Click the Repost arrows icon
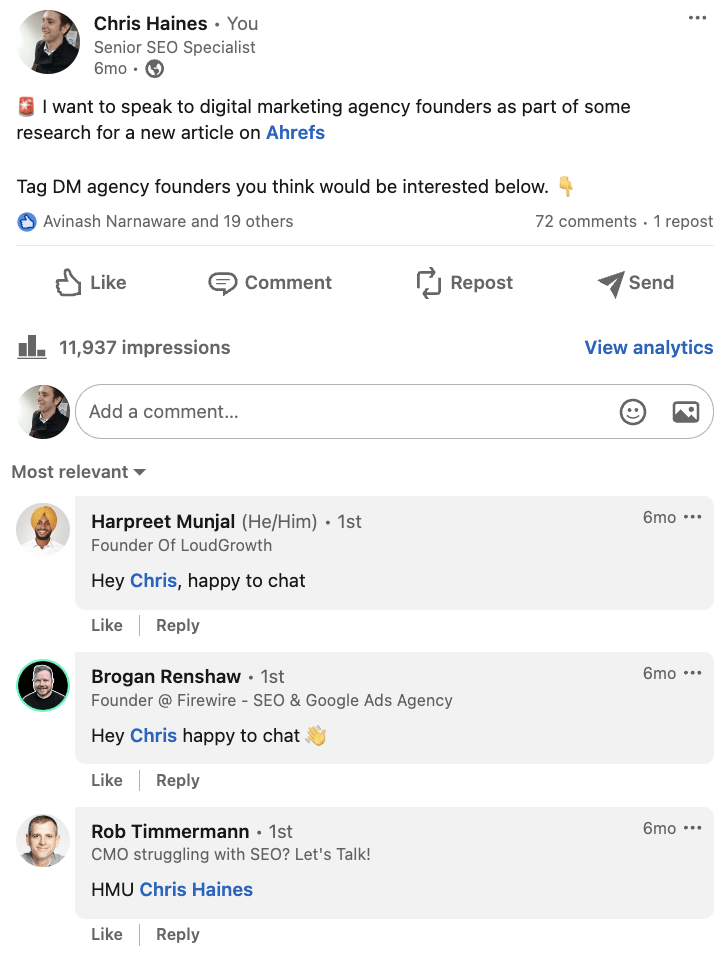The width and height of the screenshot is (724, 956). point(428,282)
